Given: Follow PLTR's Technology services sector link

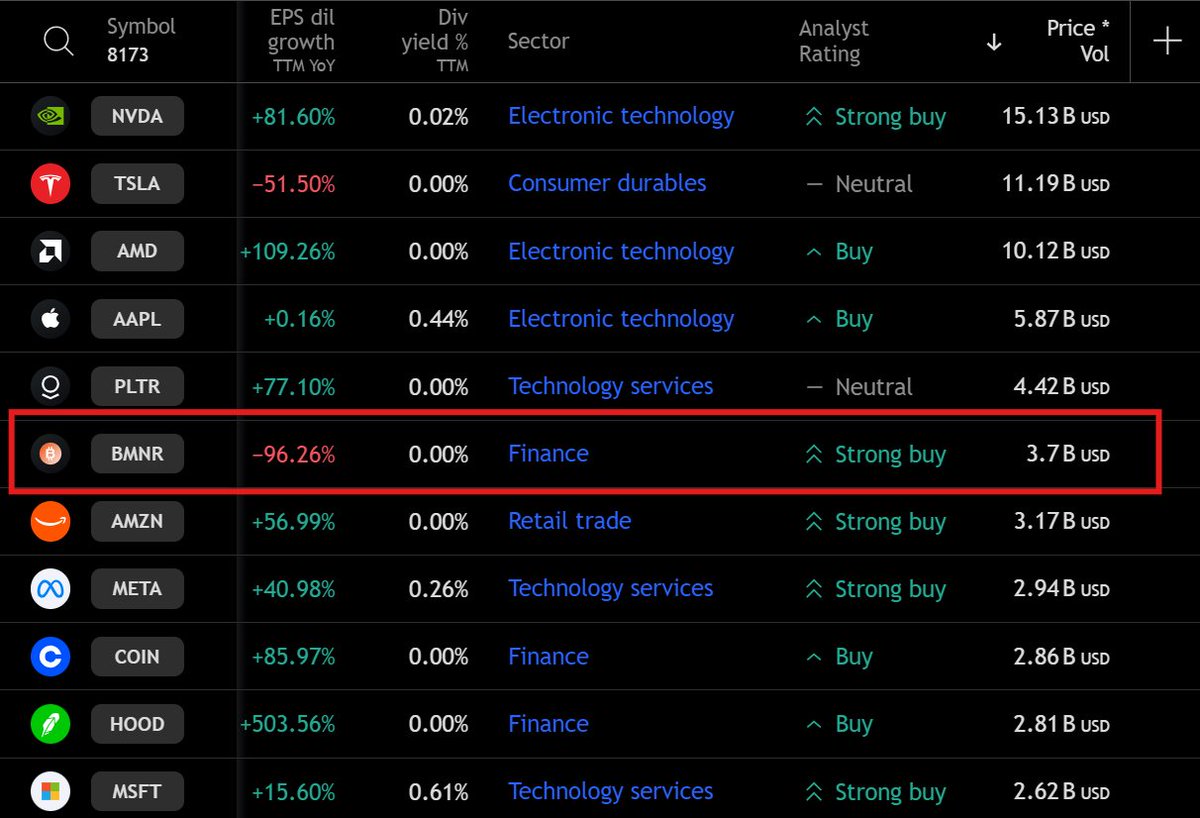Looking at the screenshot, I should [611, 386].
